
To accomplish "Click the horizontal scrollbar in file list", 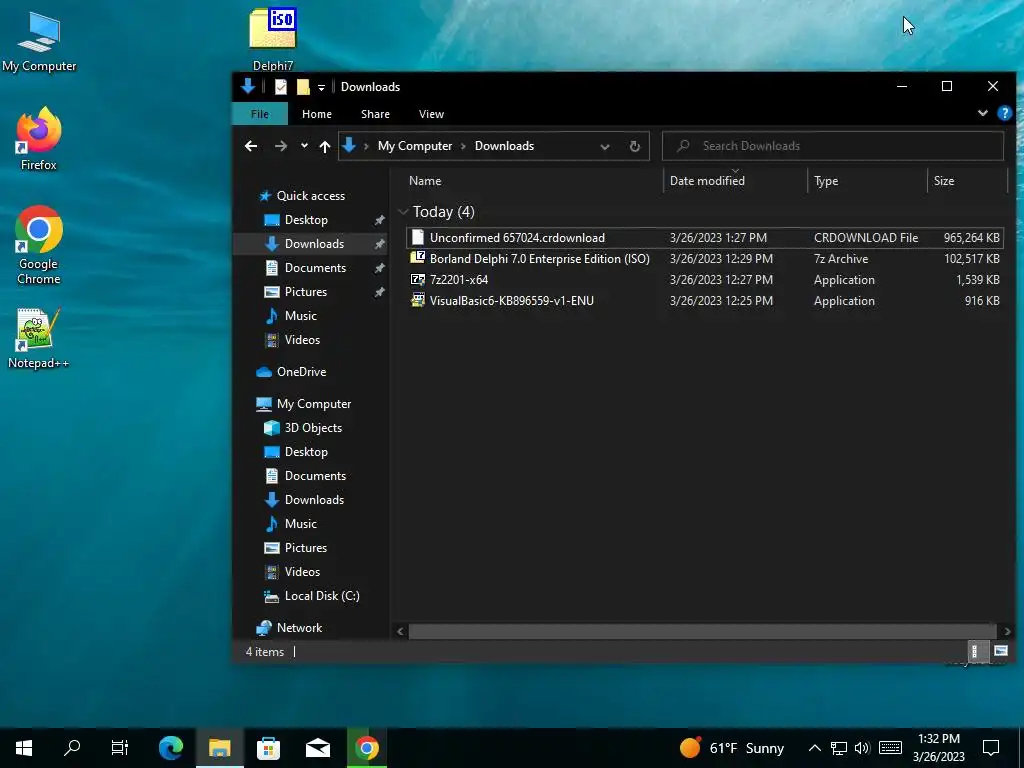I will click(x=703, y=632).
